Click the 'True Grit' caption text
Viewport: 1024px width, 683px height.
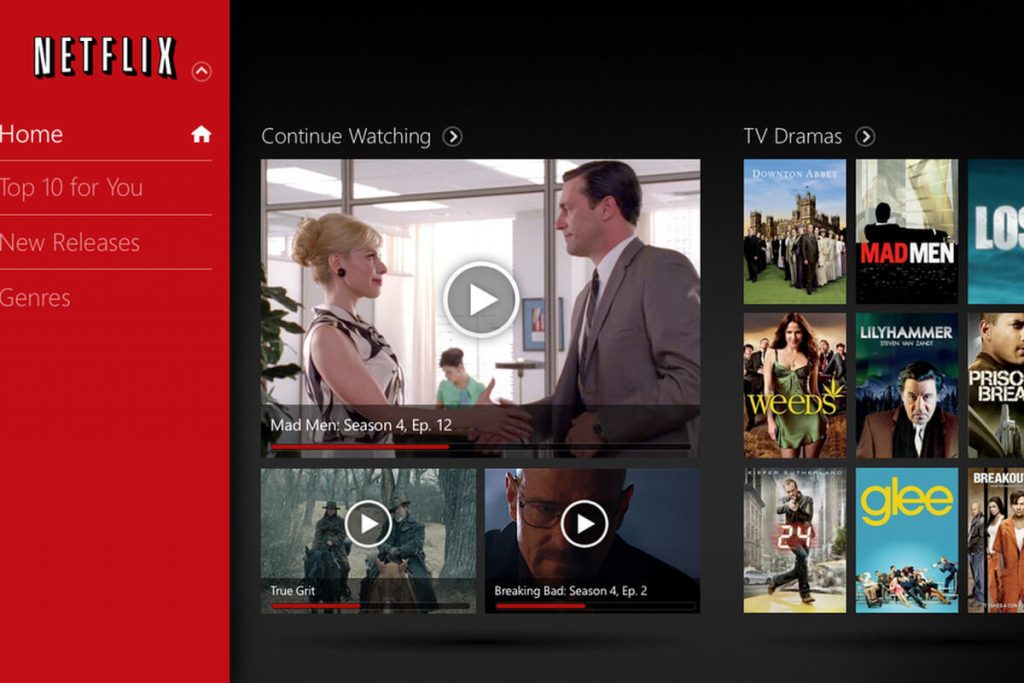[x=293, y=590]
